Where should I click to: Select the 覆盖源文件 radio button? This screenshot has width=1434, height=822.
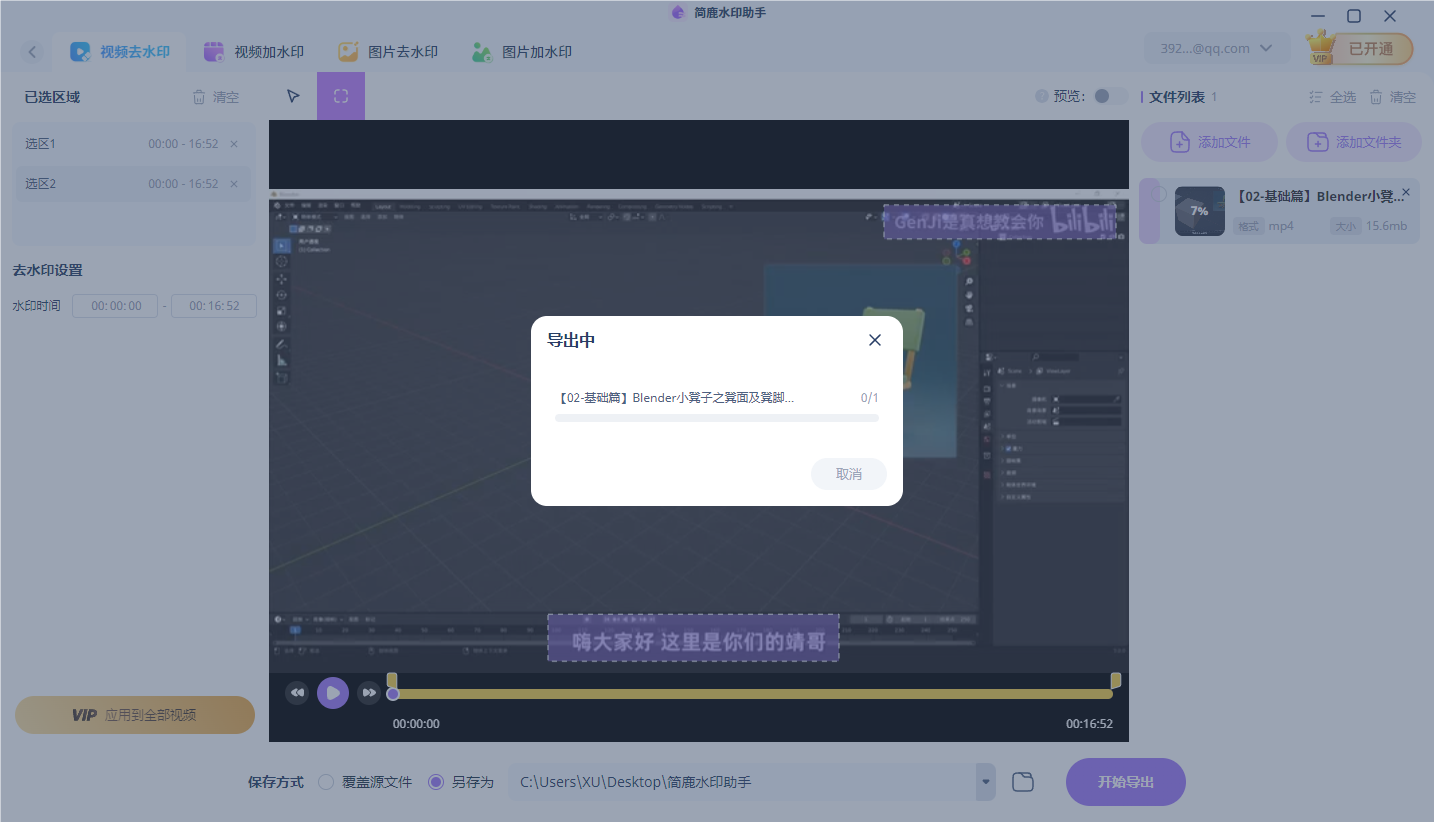pyautogui.click(x=326, y=782)
